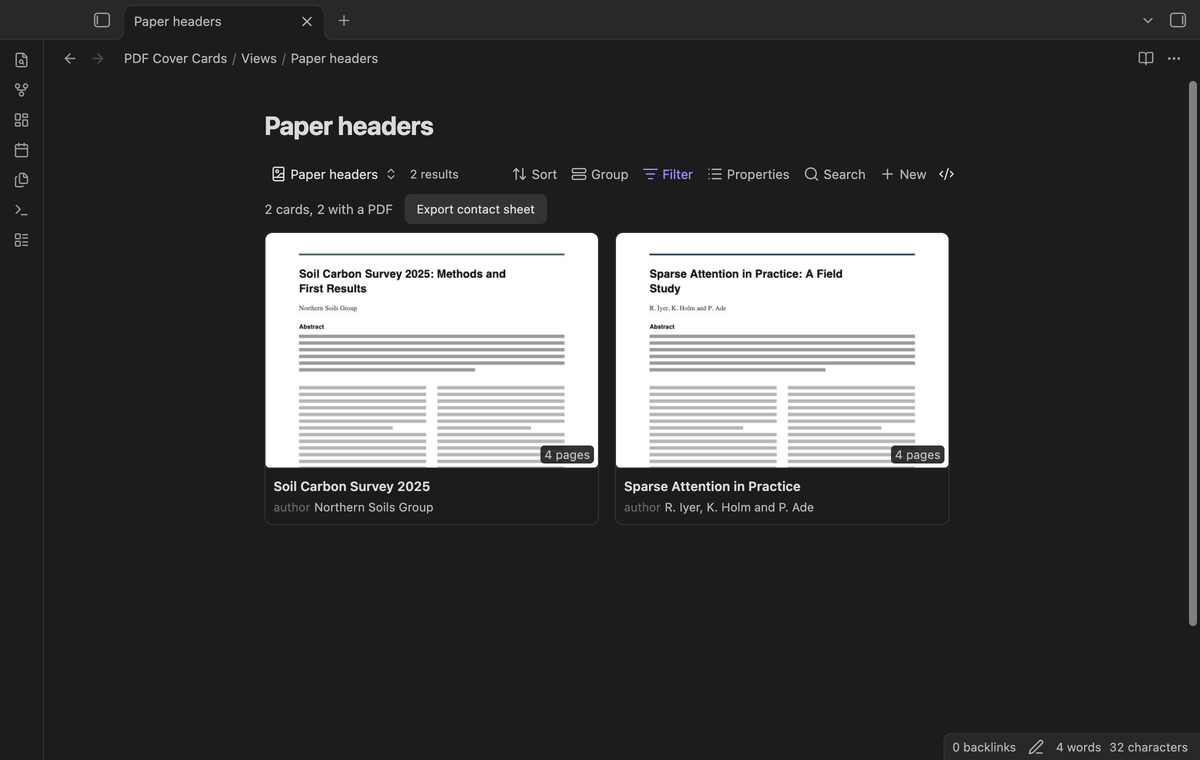Click Views breadcrumb folder
The width and height of the screenshot is (1200, 760).
(259, 58)
